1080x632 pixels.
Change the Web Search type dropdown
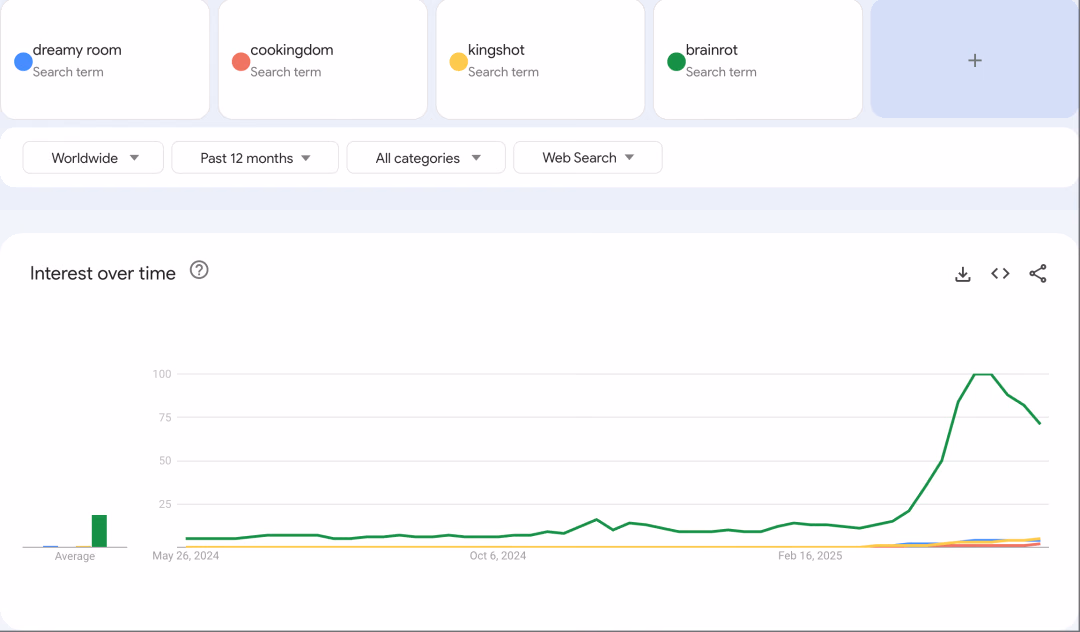click(x=588, y=158)
